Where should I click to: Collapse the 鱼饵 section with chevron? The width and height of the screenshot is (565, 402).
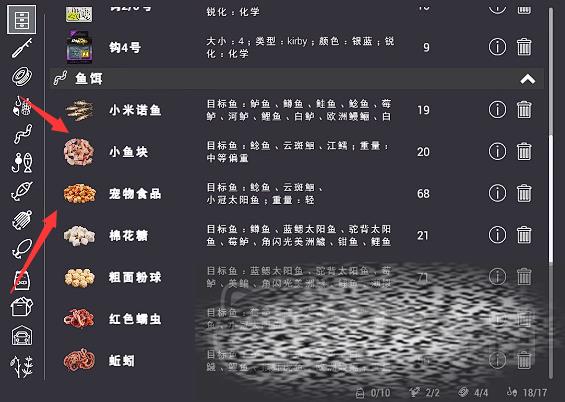(x=528, y=79)
